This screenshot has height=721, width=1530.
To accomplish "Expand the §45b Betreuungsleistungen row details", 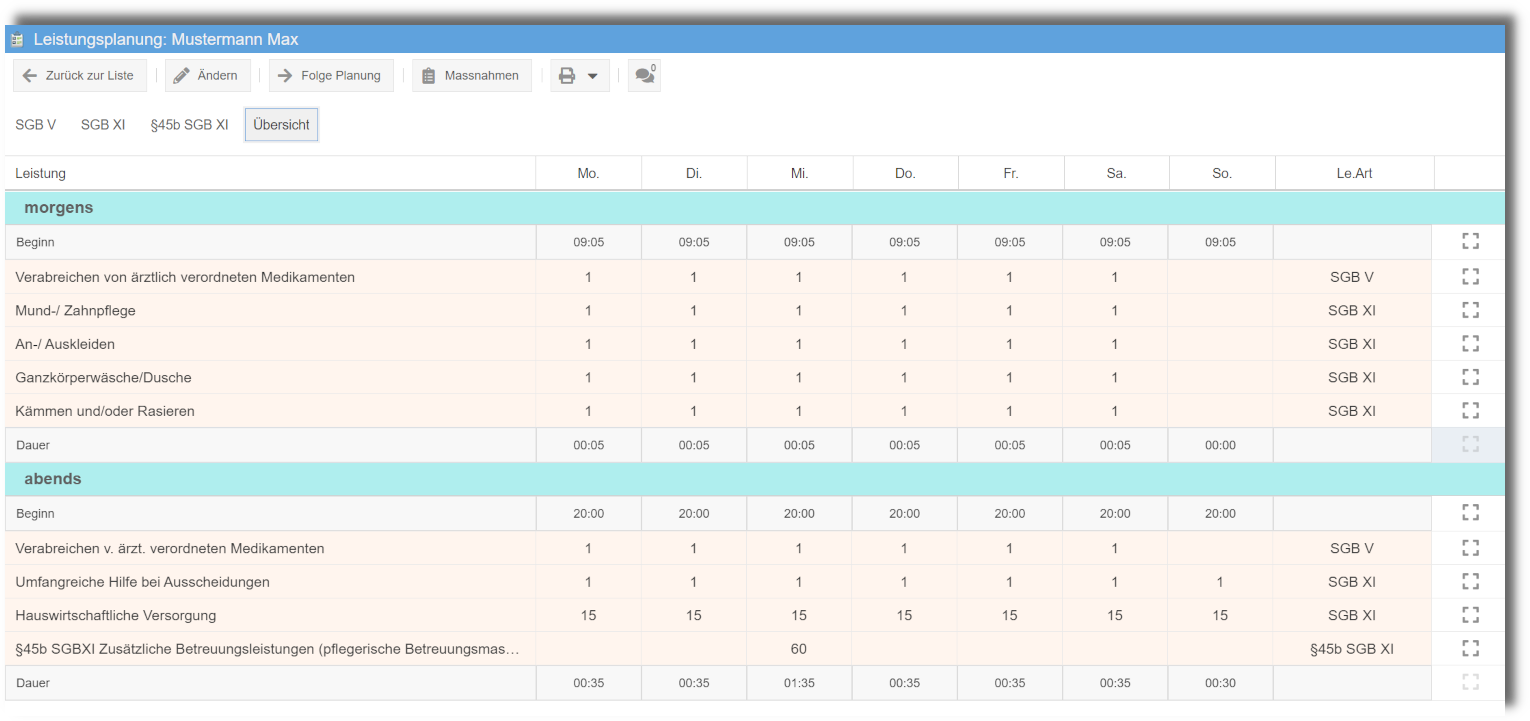I will (x=1469, y=648).
